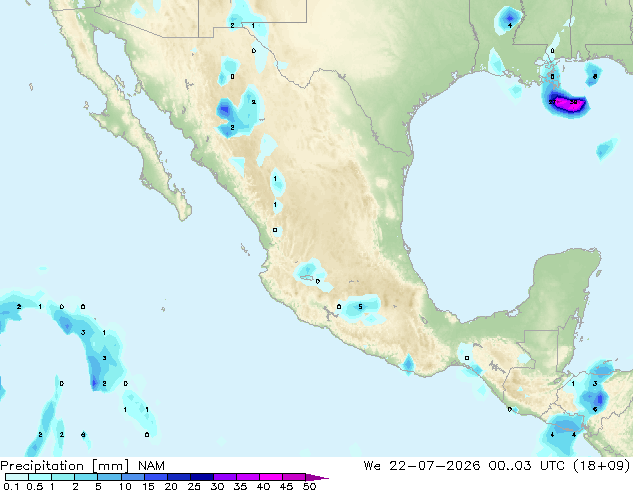Click the legend value "10"

tap(125, 486)
